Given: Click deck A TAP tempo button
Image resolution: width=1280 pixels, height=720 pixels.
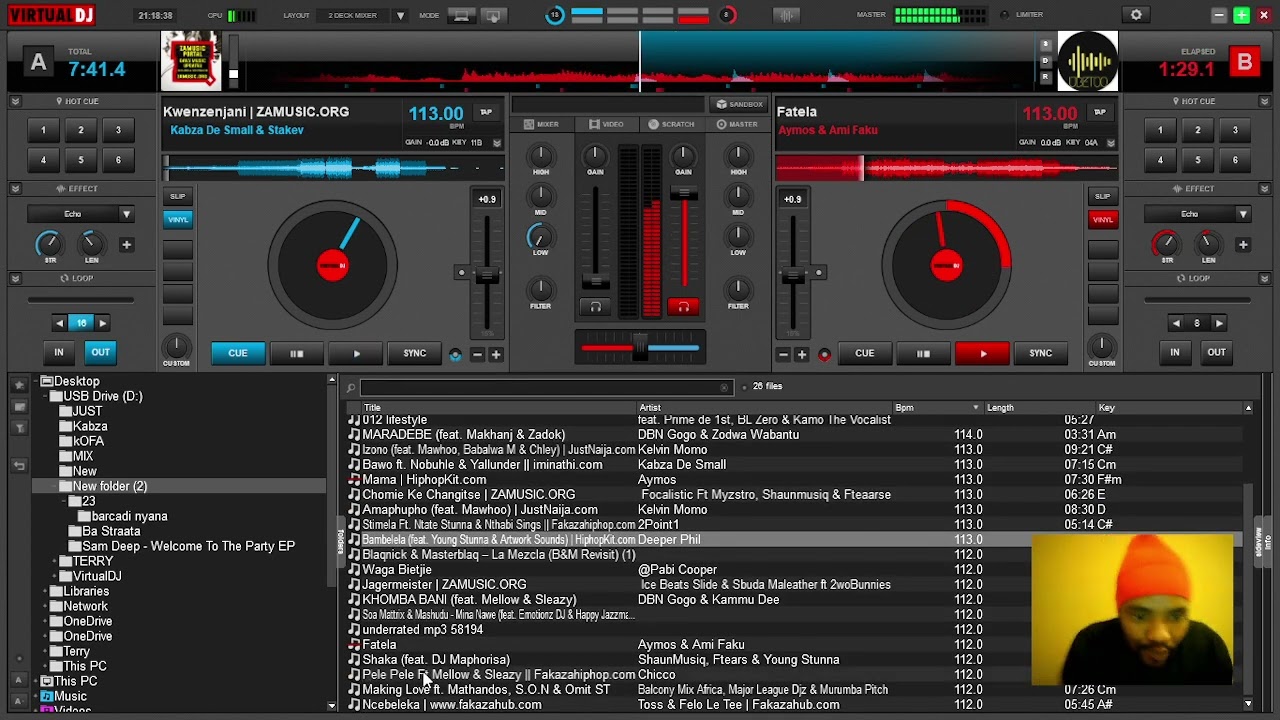Looking at the screenshot, I should pos(486,112).
